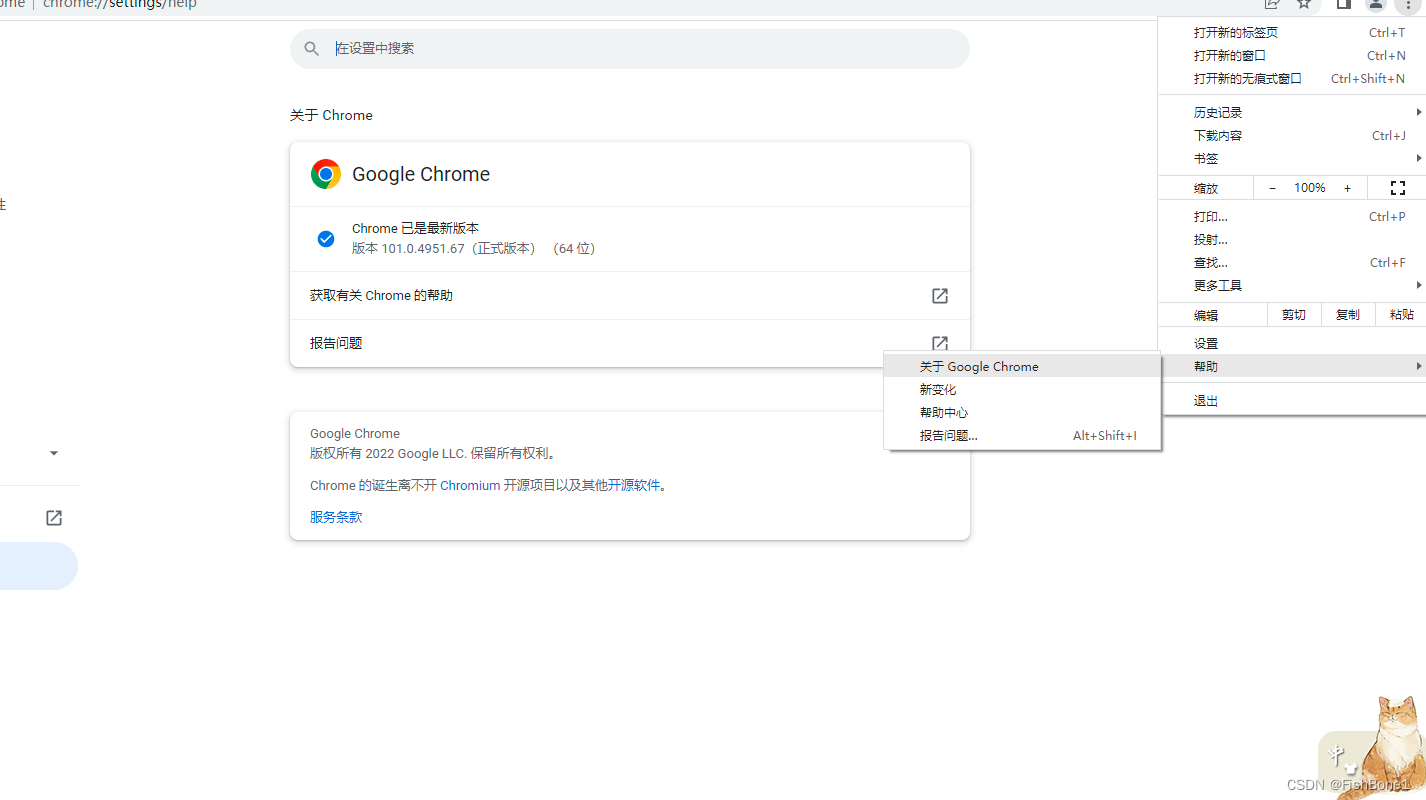The width and height of the screenshot is (1426, 800).
Task: Toggle the side panel icon in toolbar
Action: 1344,4
